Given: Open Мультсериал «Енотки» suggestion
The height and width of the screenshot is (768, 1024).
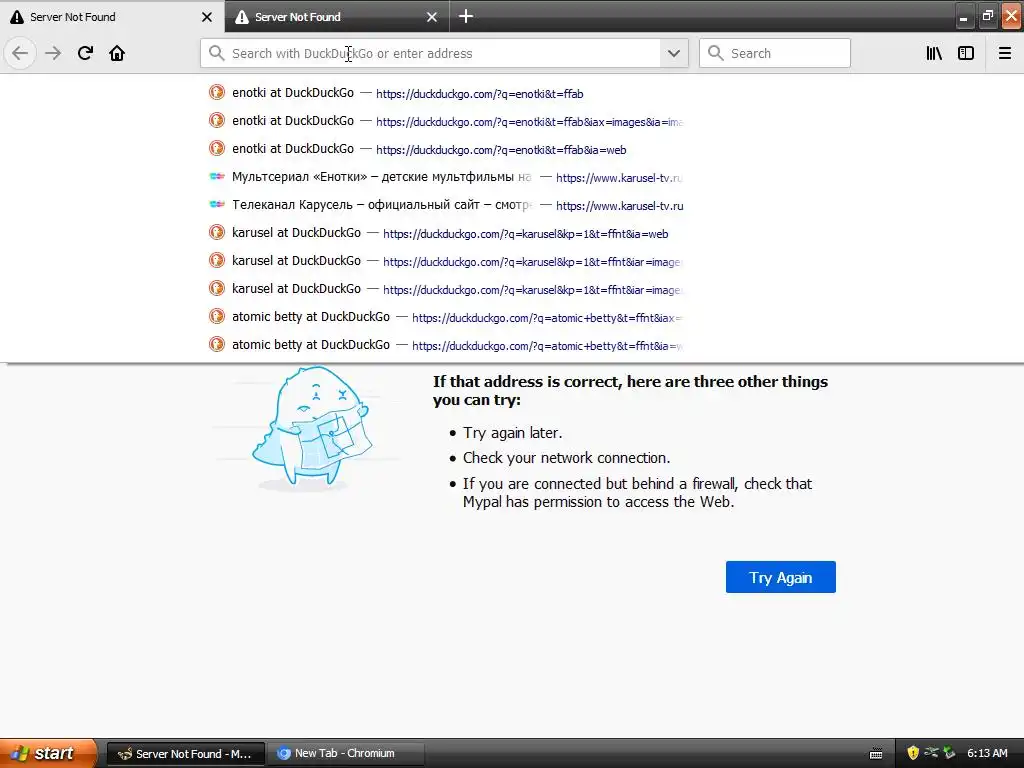Looking at the screenshot, I should [444, 177].
